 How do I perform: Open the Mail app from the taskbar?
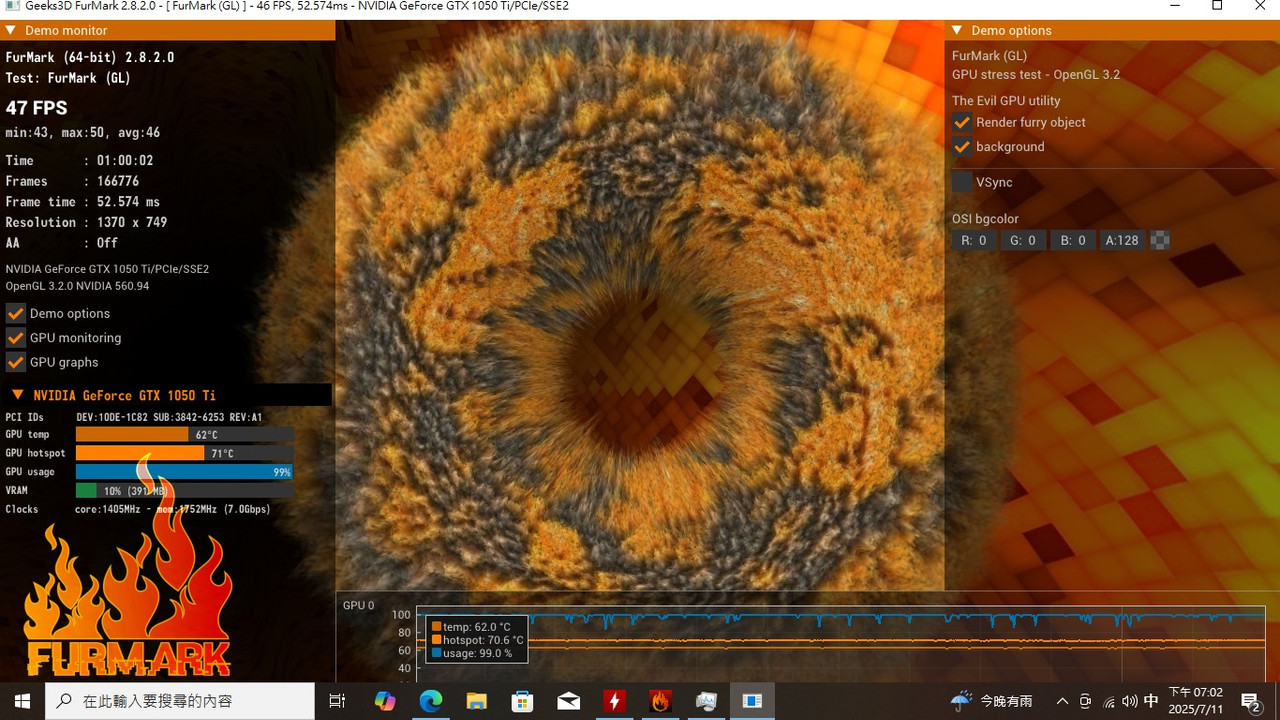click(568, 701)
